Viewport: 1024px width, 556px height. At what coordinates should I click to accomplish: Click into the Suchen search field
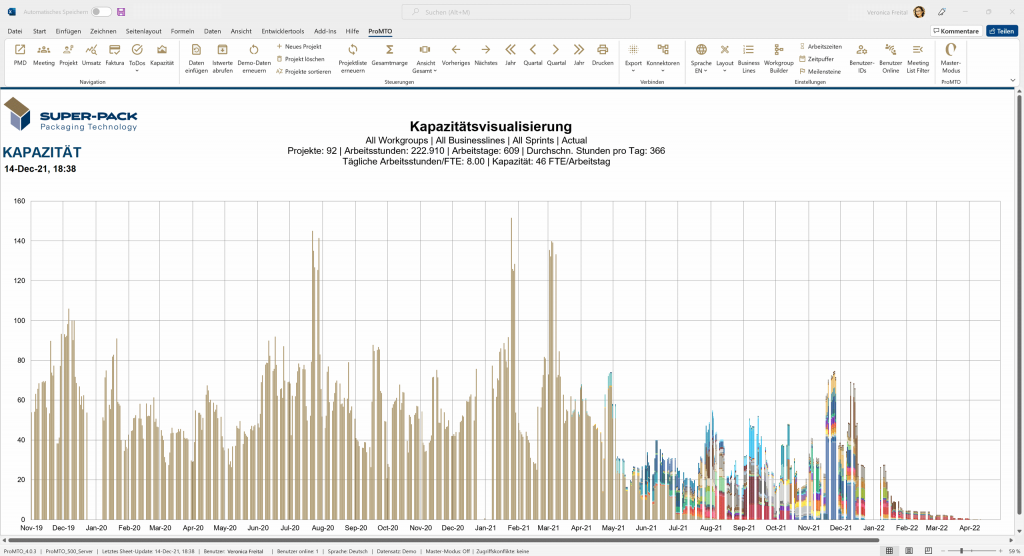(x=510, y=12)
